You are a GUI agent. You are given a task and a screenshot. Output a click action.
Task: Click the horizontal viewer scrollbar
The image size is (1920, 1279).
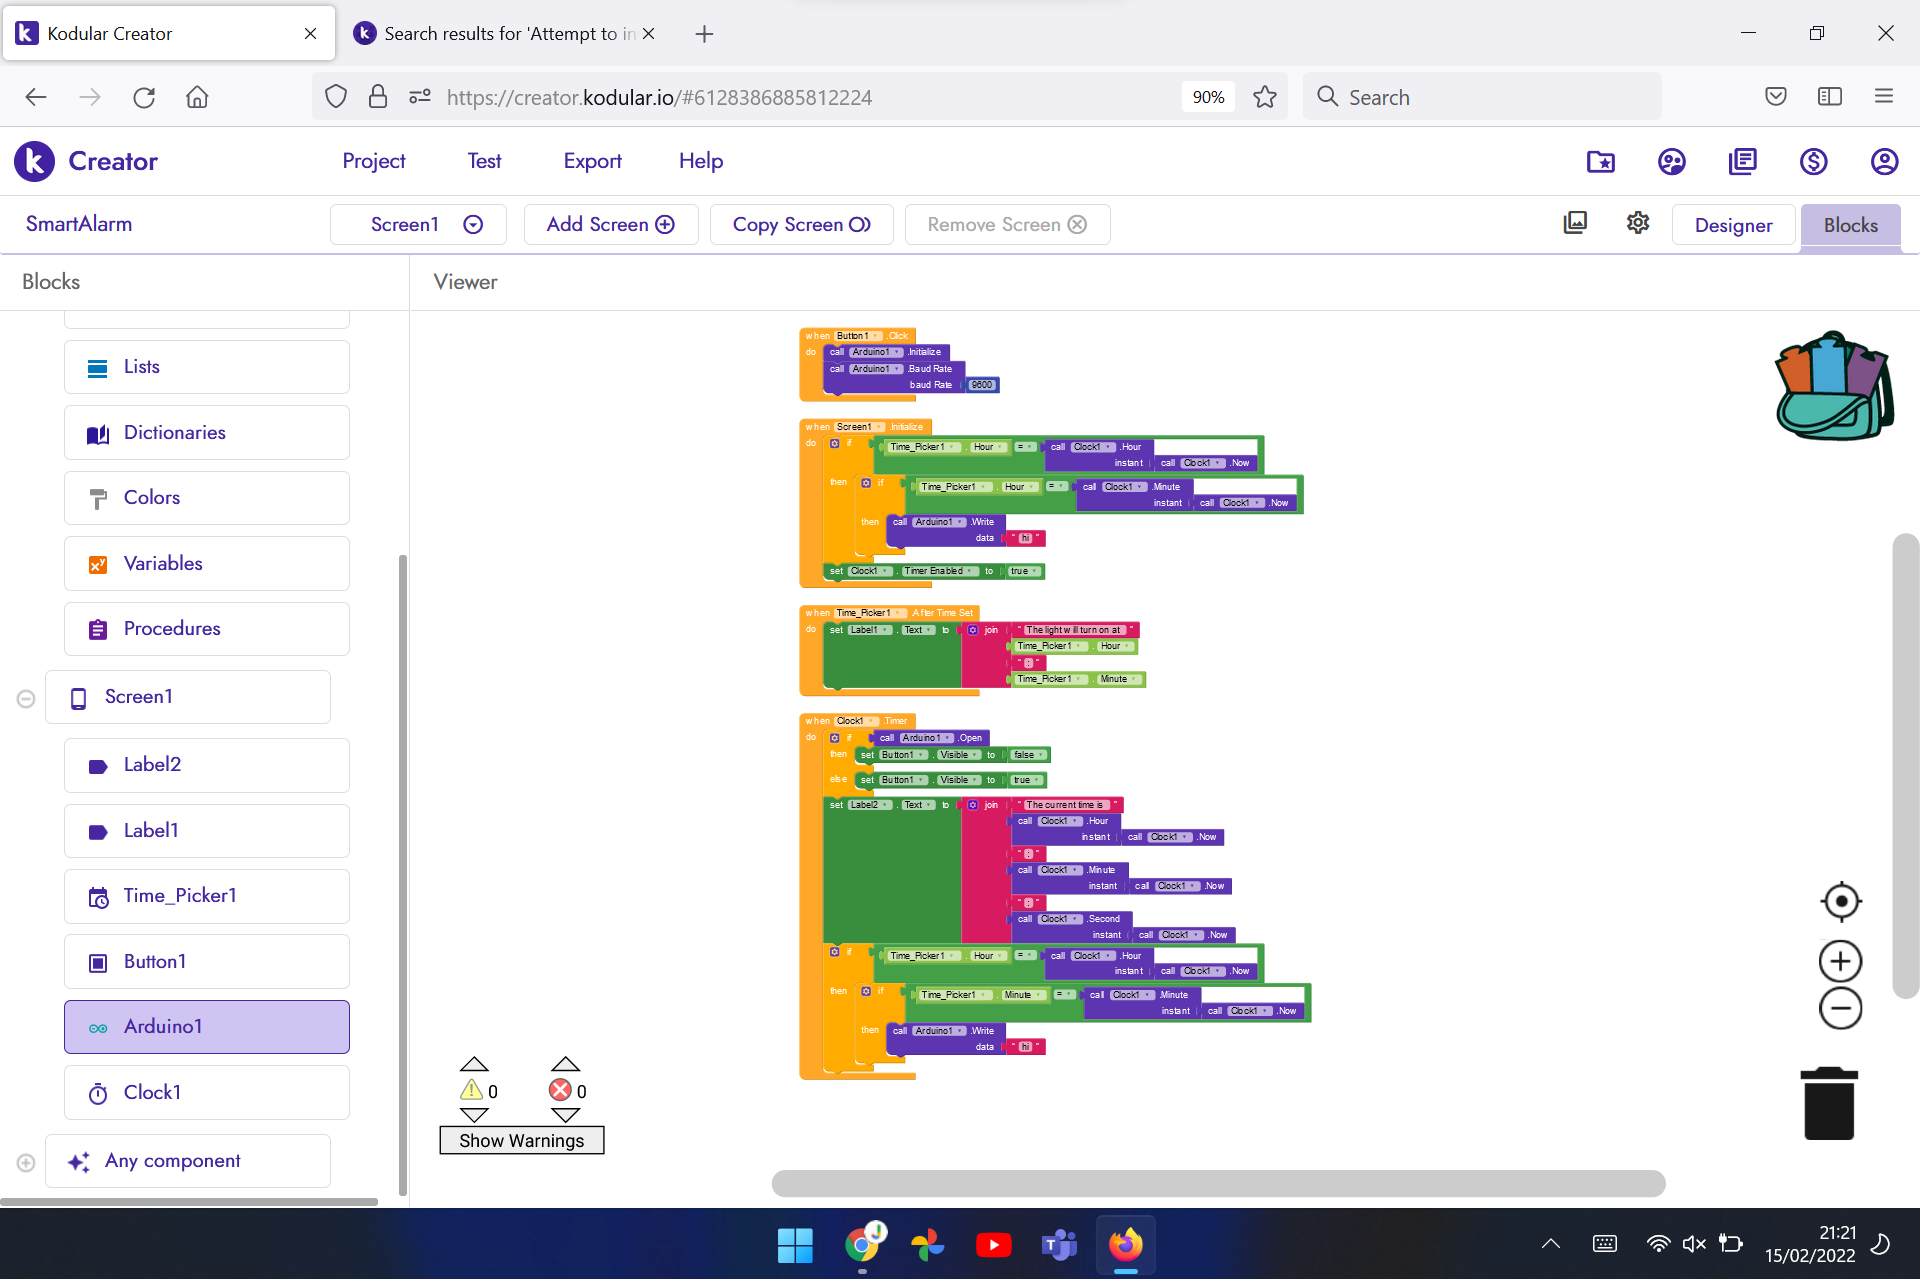click(x=1218, y=1183)
